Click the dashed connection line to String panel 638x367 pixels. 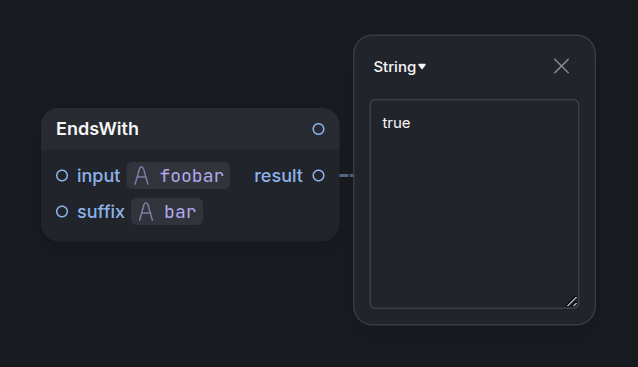[347, 175]
